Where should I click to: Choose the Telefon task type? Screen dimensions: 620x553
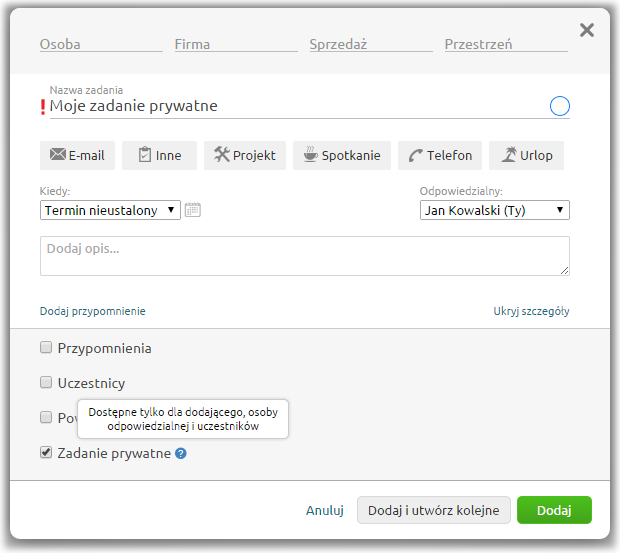pyautogui.click(x=440, y=155)
